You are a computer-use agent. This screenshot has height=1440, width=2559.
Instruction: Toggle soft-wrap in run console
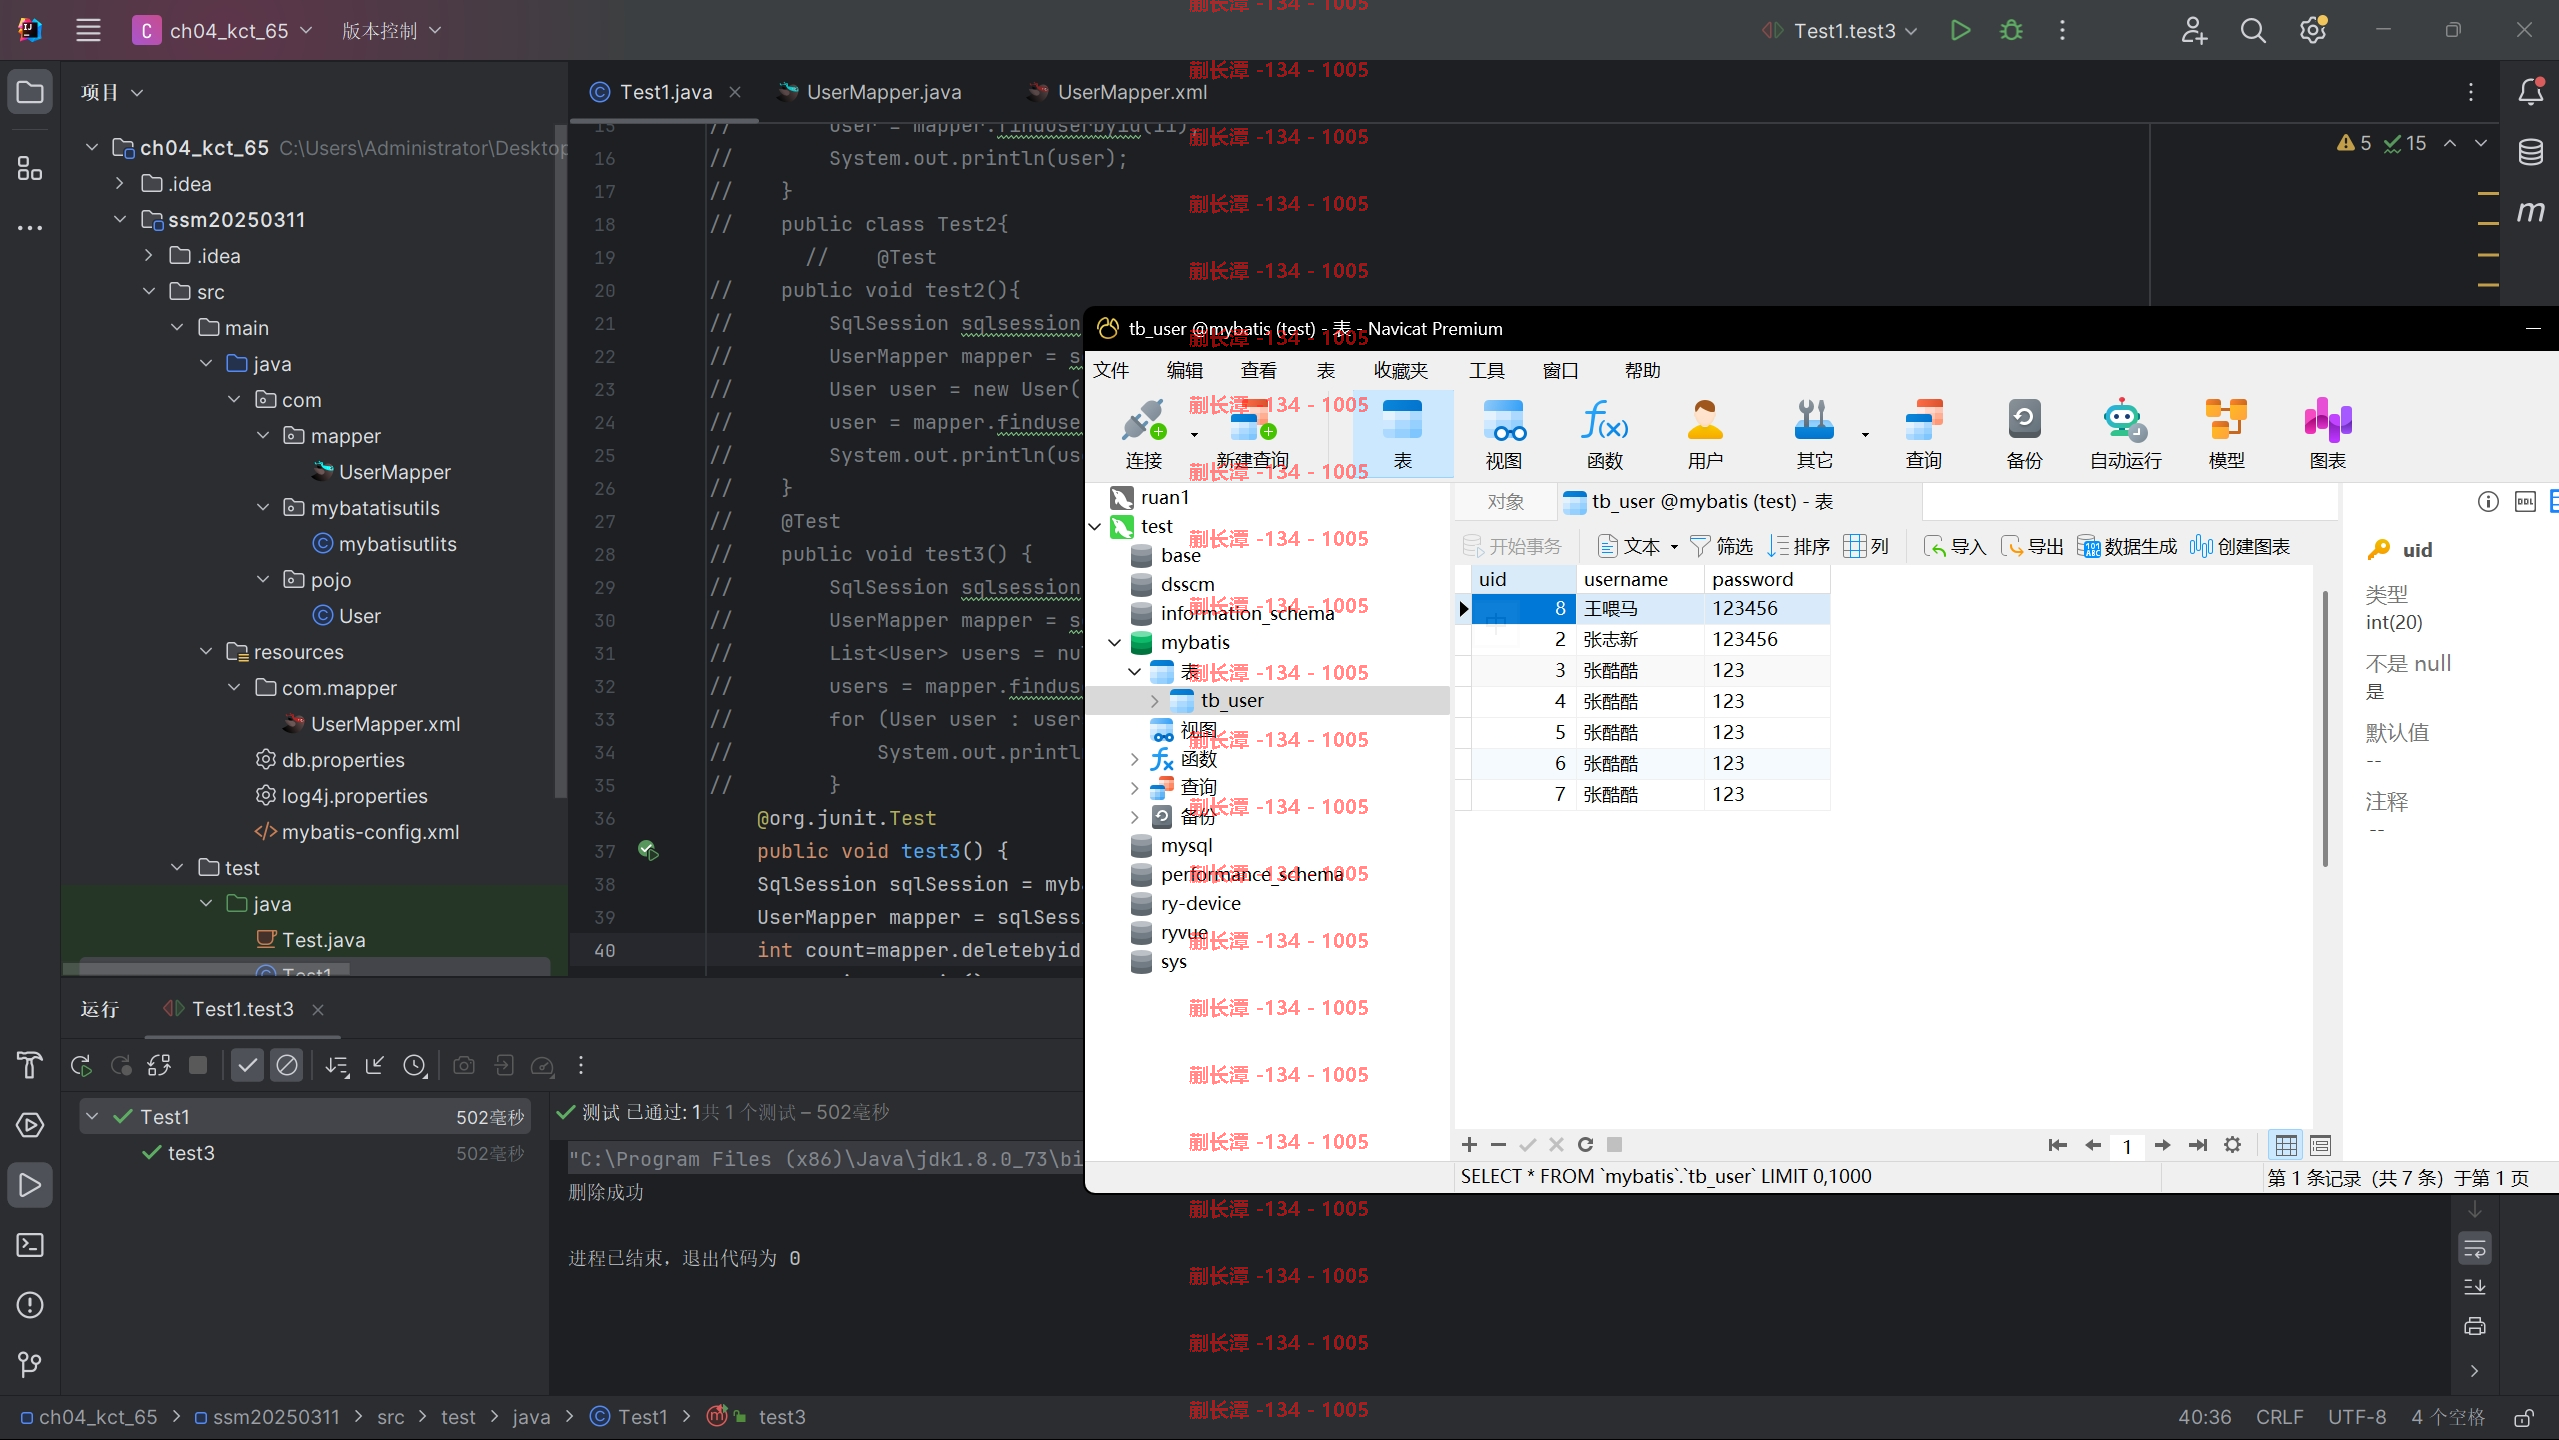click(2474, 1248)
